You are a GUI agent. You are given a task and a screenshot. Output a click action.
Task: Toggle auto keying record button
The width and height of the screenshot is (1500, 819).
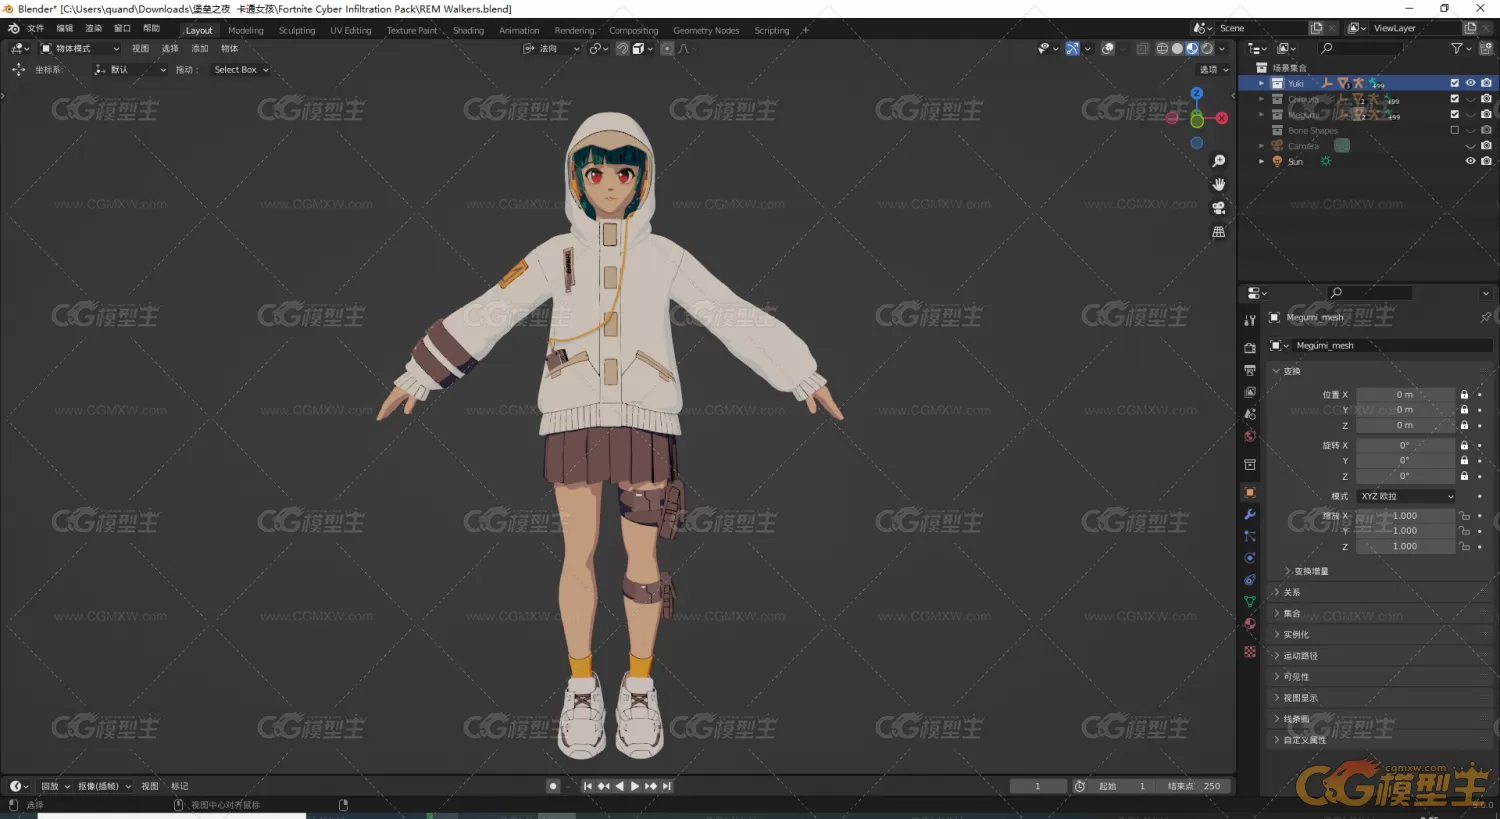tap(553, 786)
